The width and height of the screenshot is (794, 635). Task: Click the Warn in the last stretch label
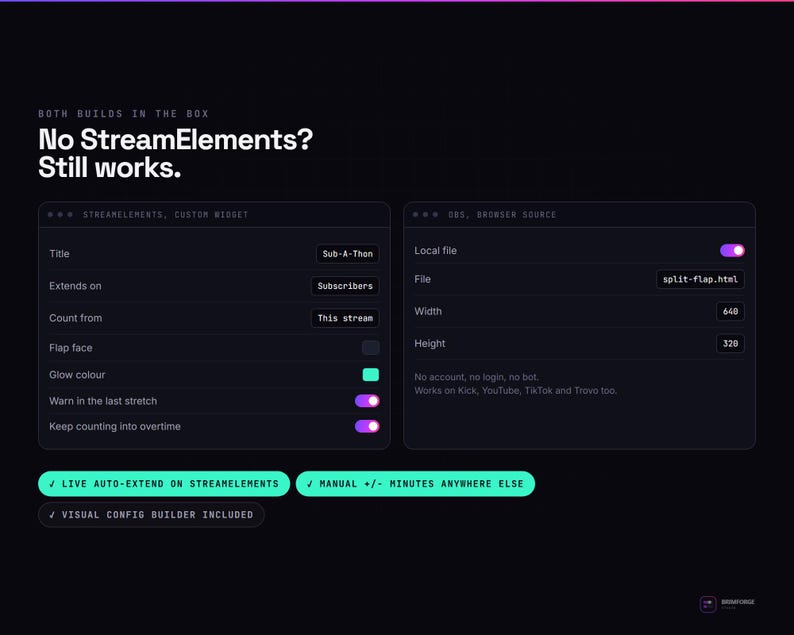click(x=103, y=401)
